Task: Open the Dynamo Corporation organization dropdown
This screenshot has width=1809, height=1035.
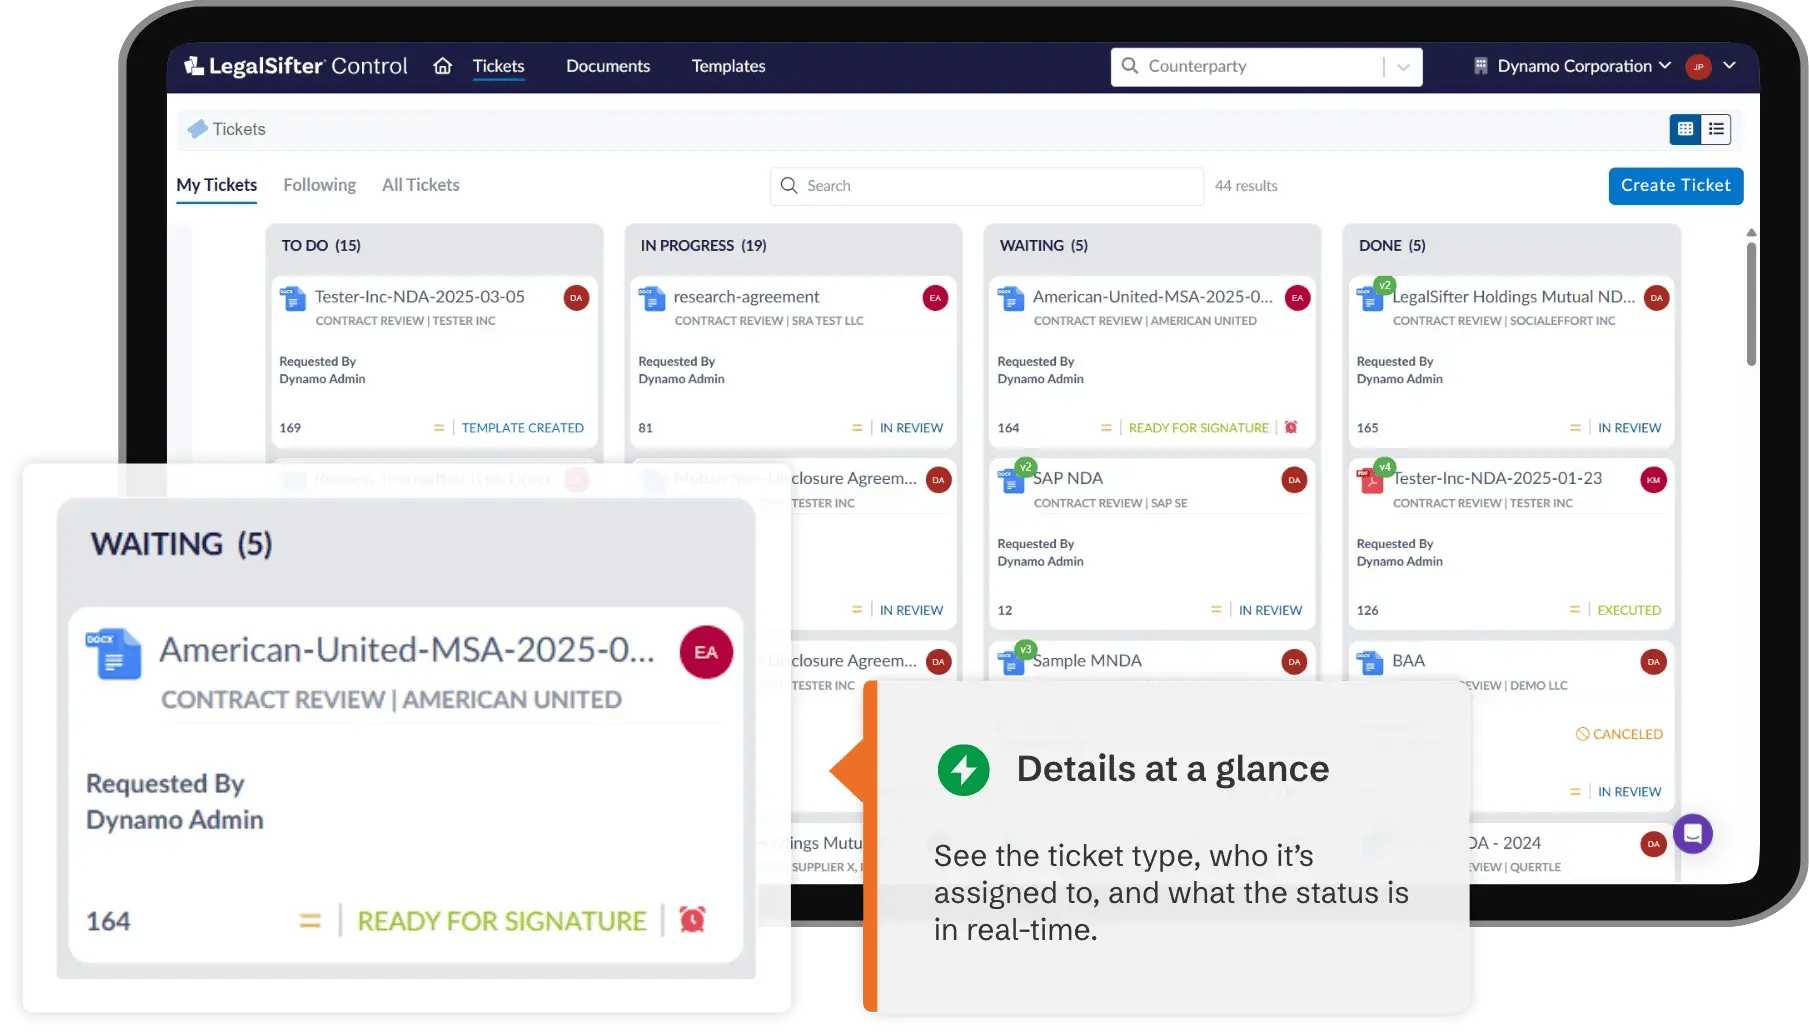Action: tap(1573, 66)
